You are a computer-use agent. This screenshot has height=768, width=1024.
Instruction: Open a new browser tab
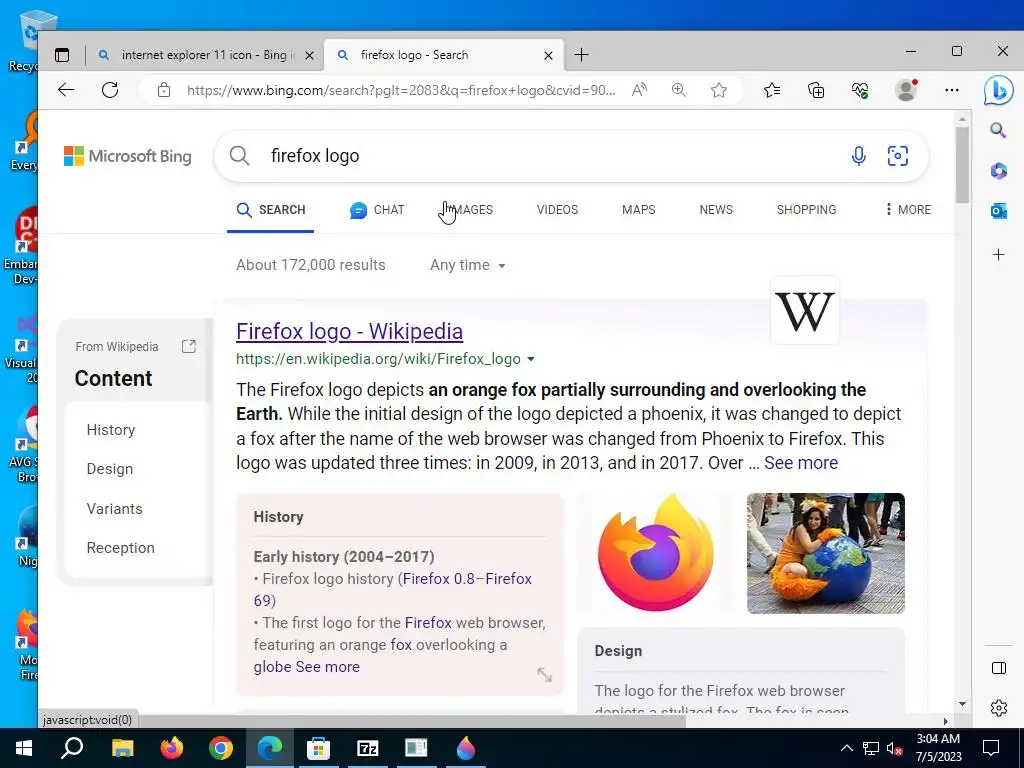coord(581,55)
